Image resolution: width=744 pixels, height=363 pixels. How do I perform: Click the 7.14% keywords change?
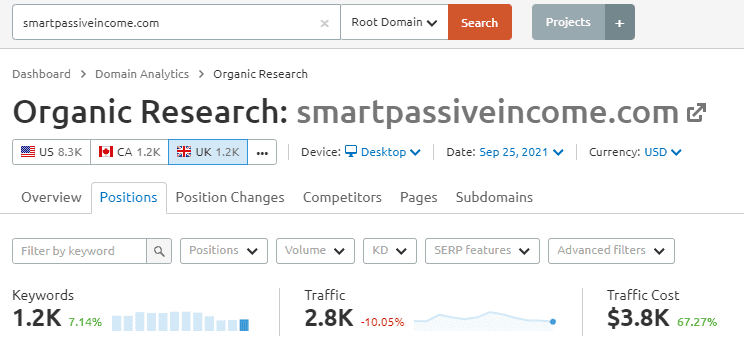(85, 323)
